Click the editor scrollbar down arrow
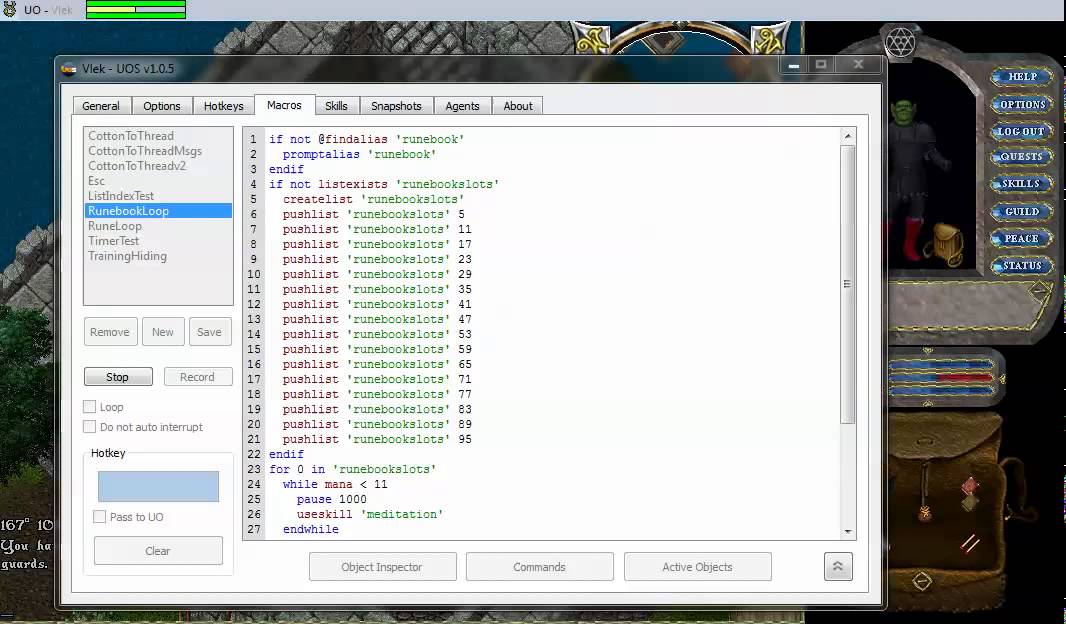This screenshot has width=1066, height=624. [x=848, y=532]
